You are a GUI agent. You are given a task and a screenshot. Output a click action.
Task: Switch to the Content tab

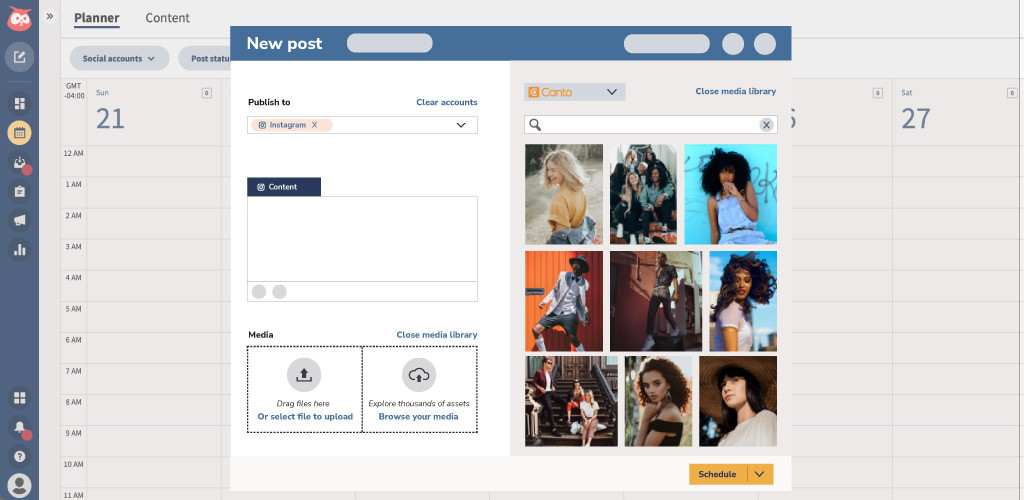[167, 18]
